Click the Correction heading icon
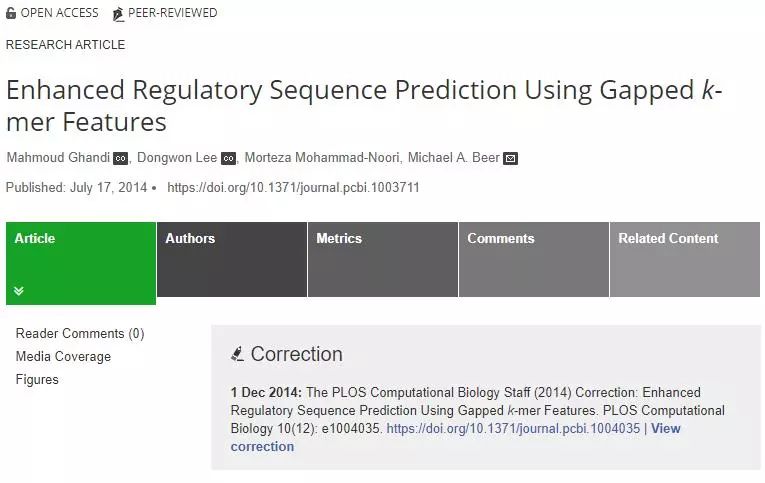 pyautogui.click(x=237, y=354)
